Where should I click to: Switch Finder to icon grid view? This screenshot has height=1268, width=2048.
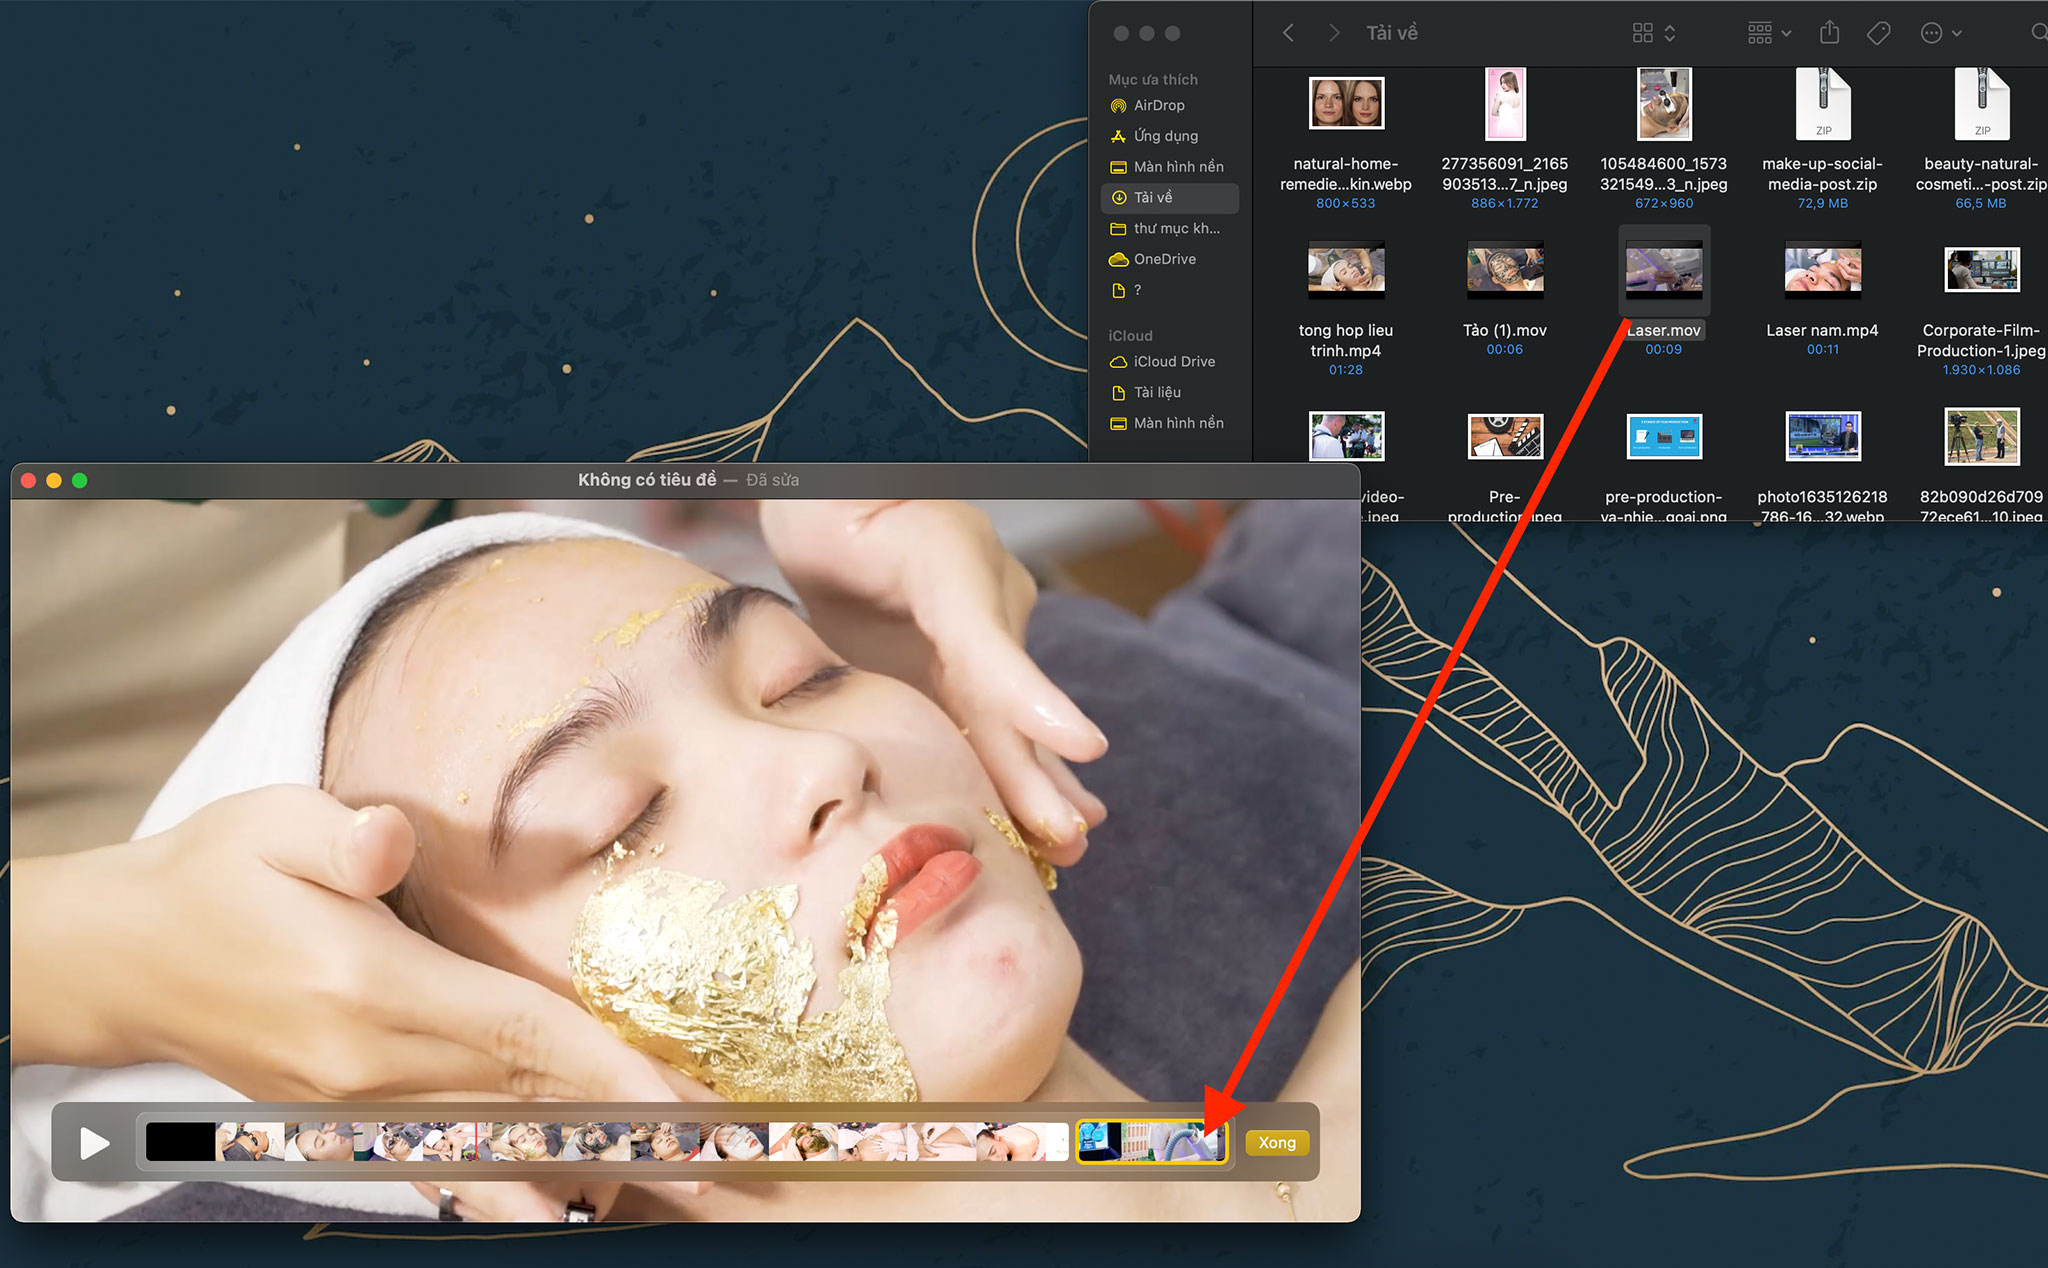tap(1642, 33)
